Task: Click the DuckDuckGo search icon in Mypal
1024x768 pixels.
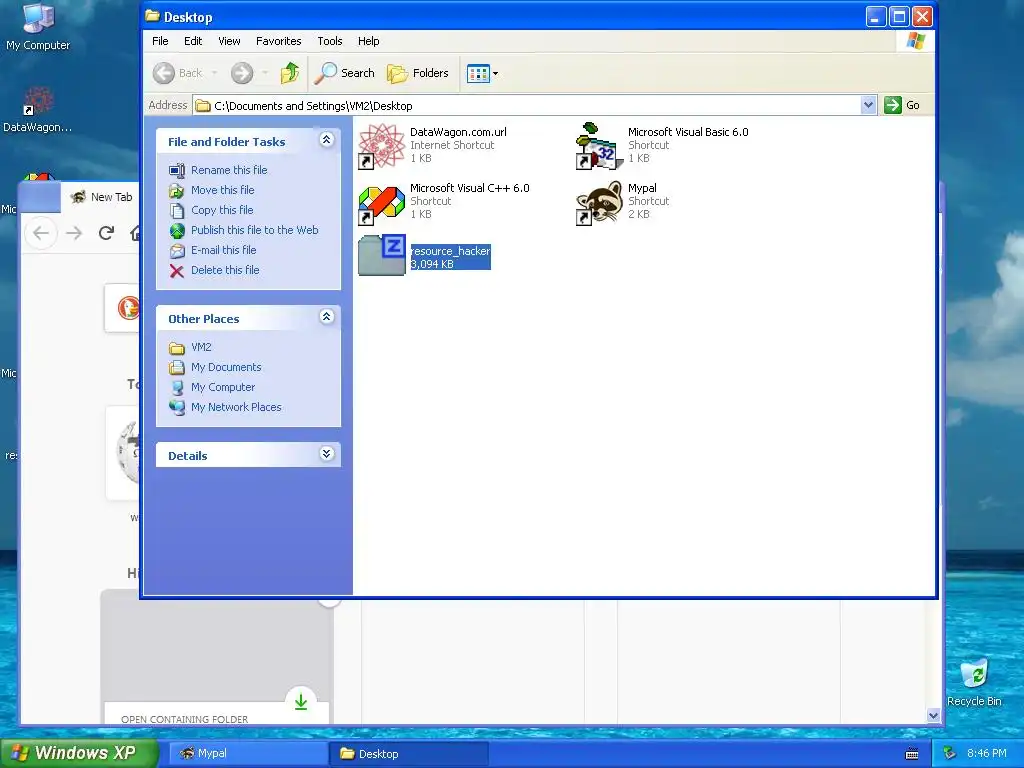Action: (129, 308)
